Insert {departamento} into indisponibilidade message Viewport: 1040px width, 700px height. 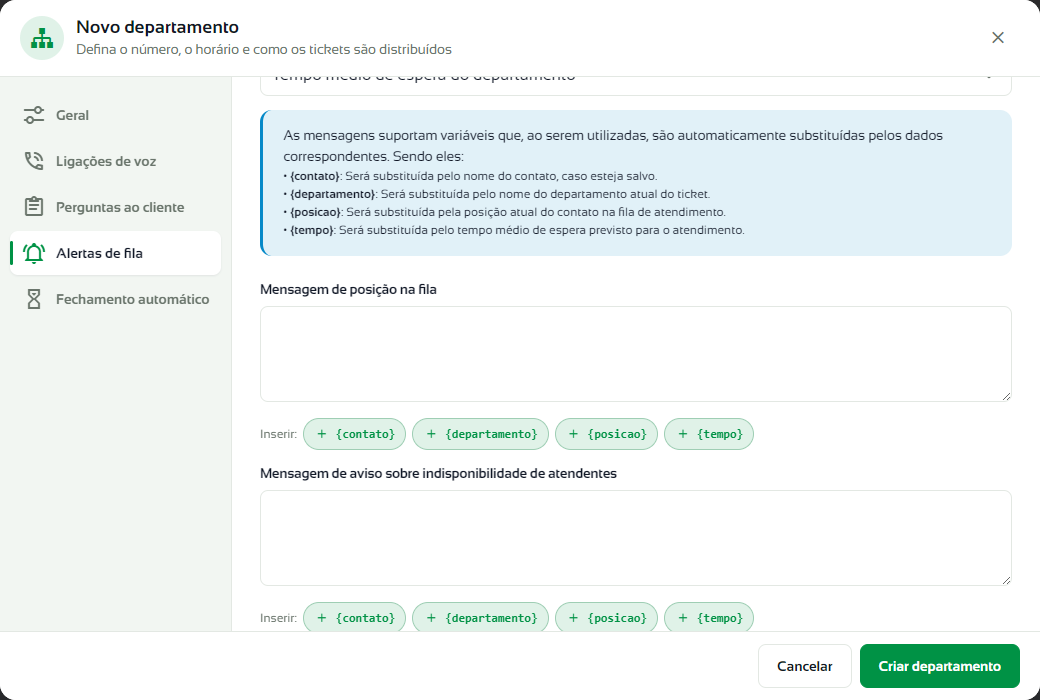[480, 617]
